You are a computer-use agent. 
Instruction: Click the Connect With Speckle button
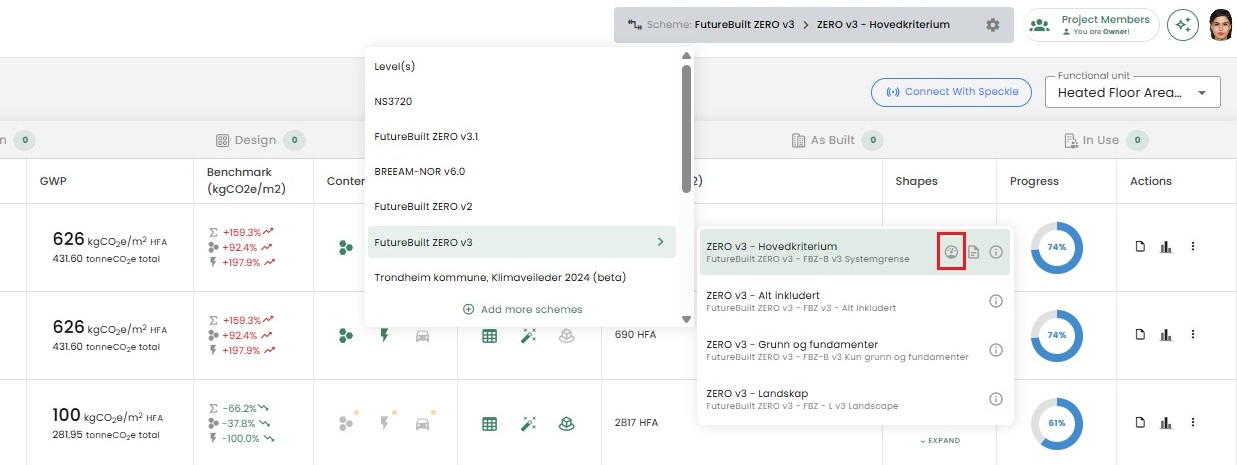click(x=951, y=92)
